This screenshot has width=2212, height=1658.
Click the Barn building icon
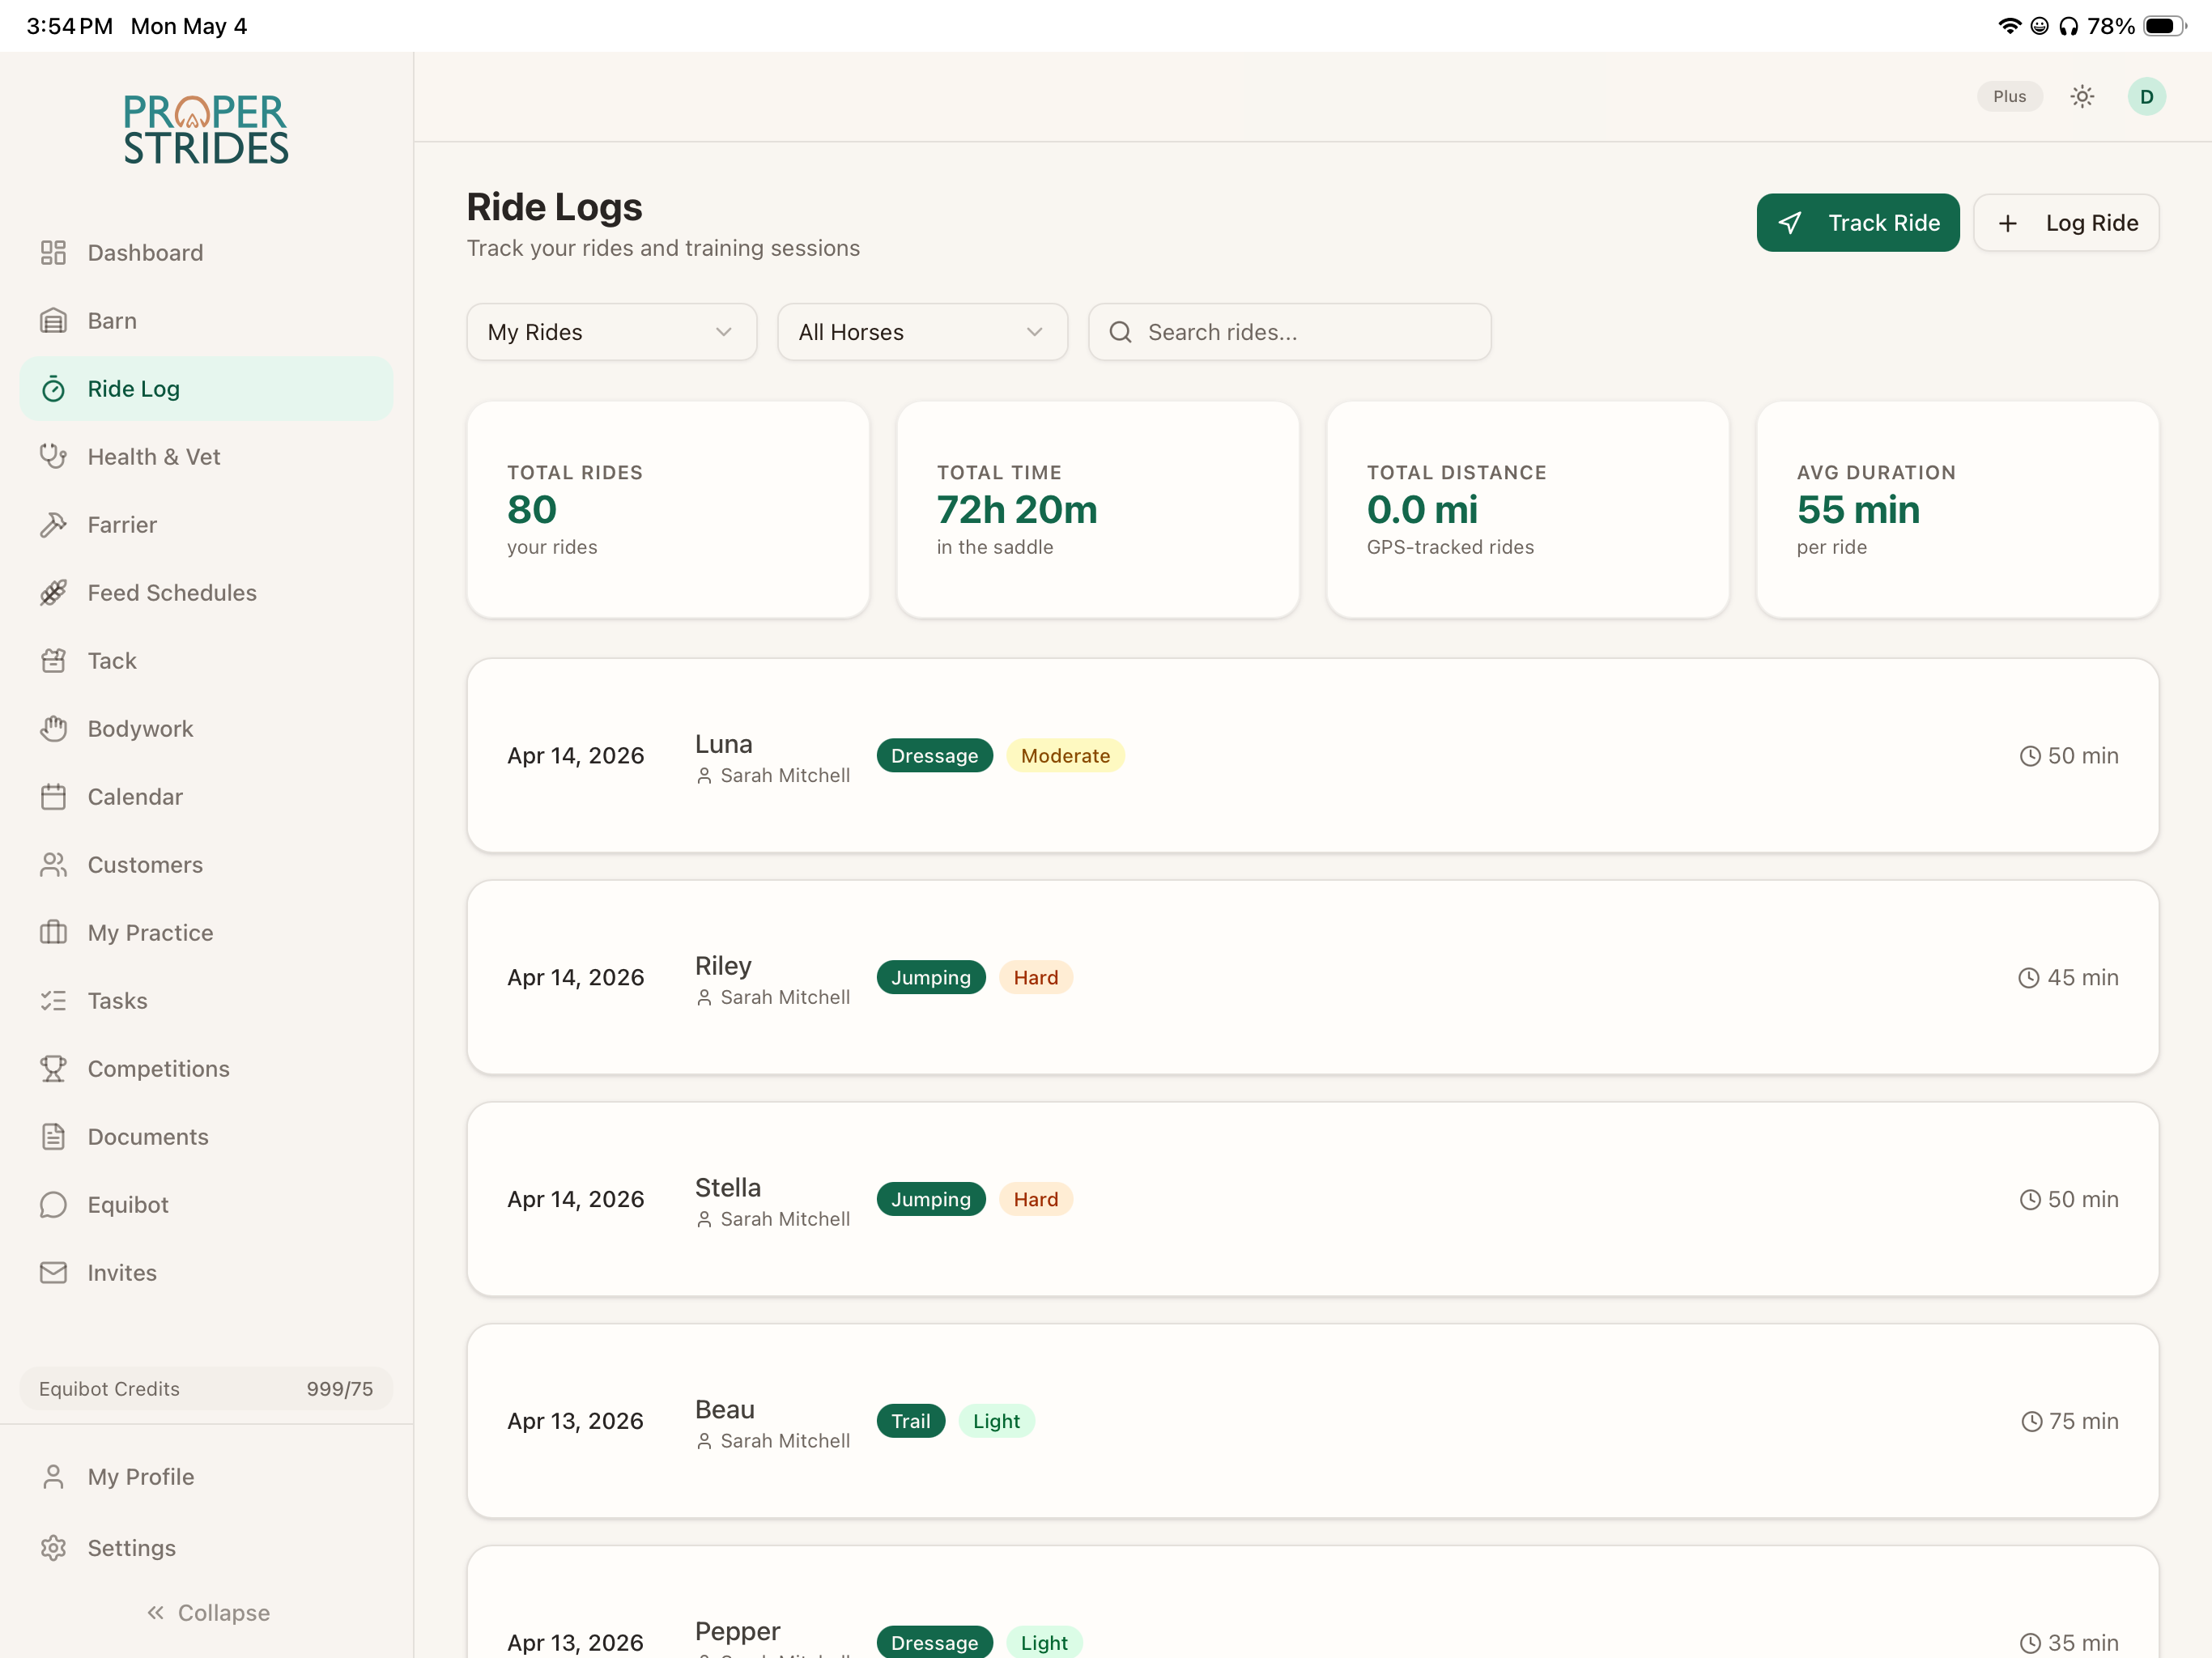tap(53, 320)
